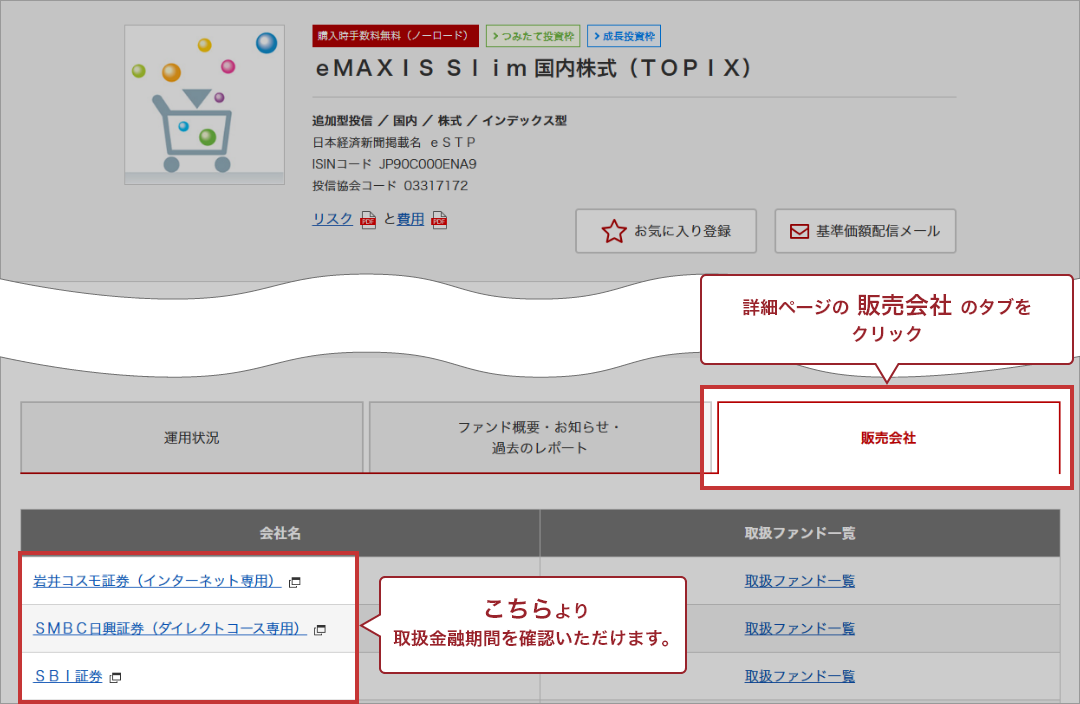Click 取扱ファンド一覧 for 岩井コスモ証券
This screenshot has width=1080, height=704.
(800, 581)
